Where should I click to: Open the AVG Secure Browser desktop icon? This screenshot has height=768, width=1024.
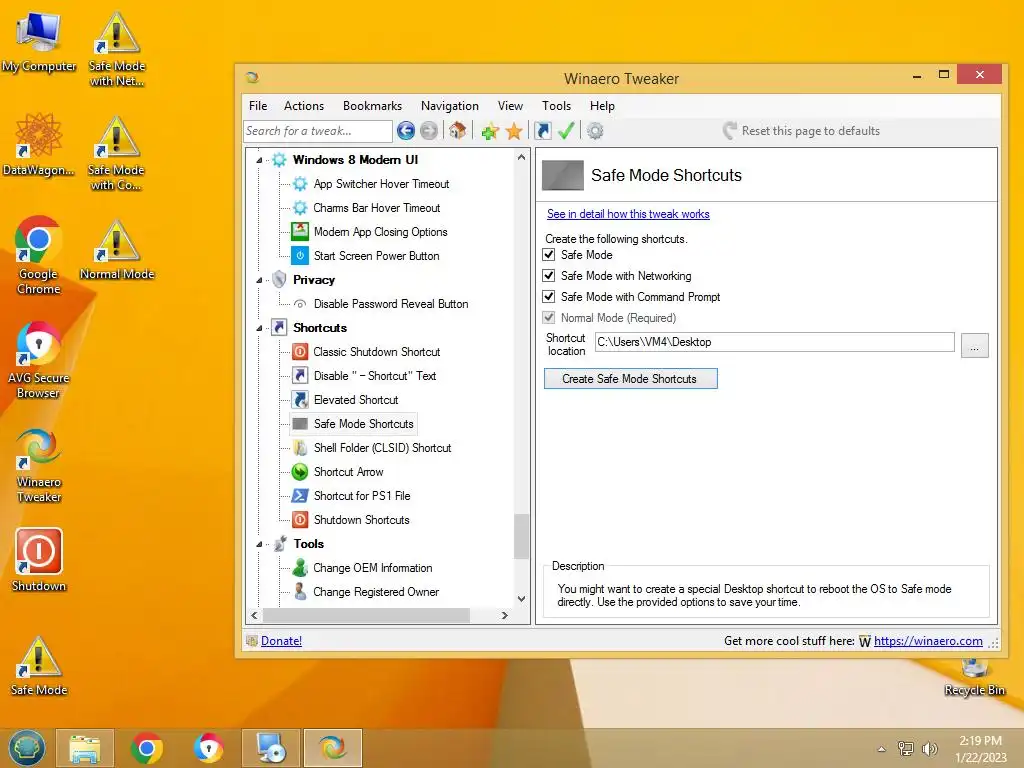tap(39, 360)
